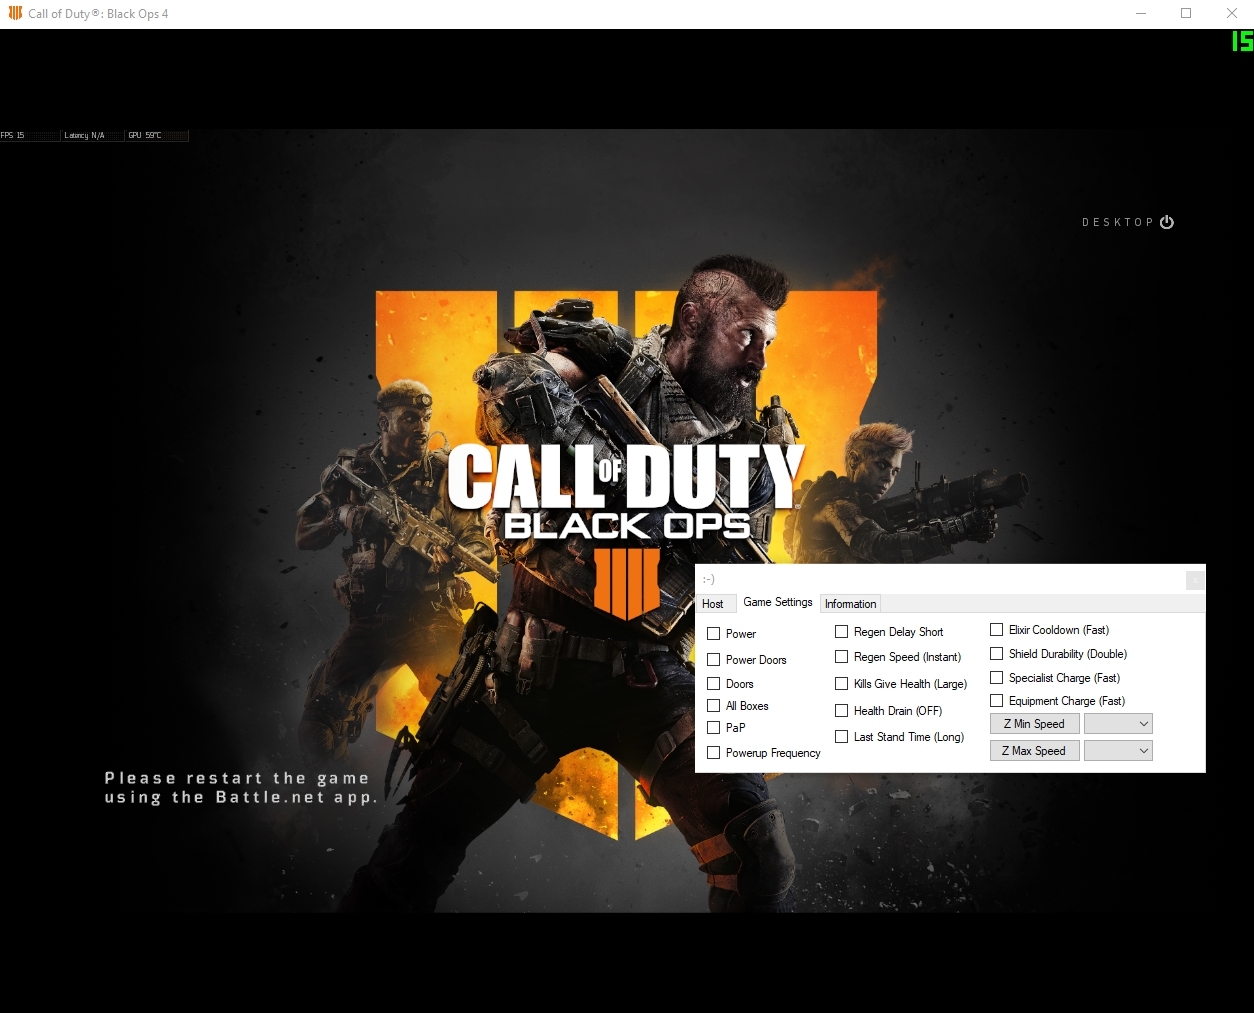
Task: Enable Regen Delay Short
Action: point(842,632)
